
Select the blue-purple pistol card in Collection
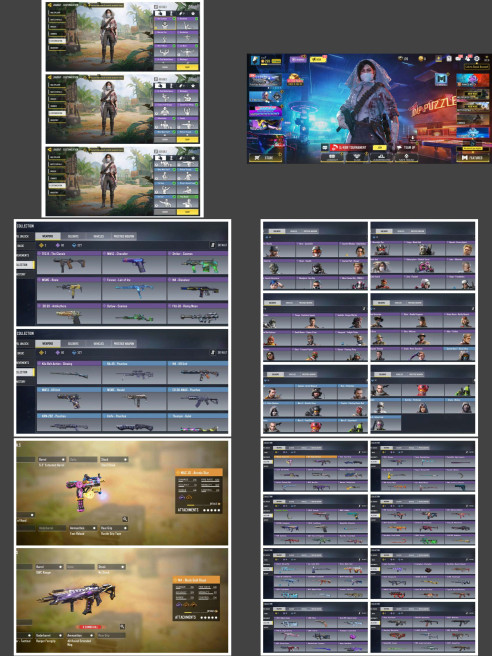tap(134, 263)
